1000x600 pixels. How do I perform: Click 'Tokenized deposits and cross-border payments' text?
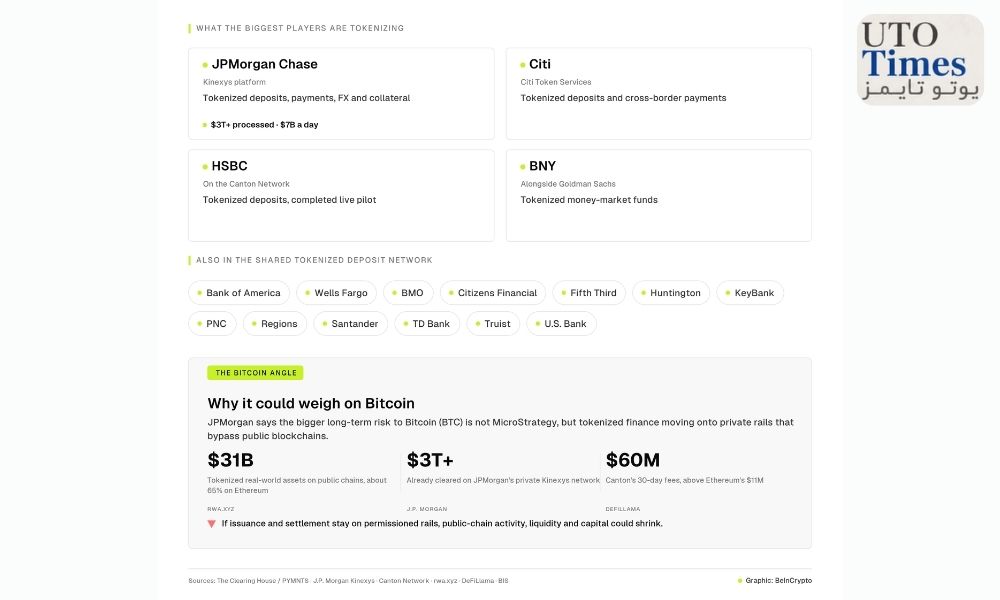(623, 98)
